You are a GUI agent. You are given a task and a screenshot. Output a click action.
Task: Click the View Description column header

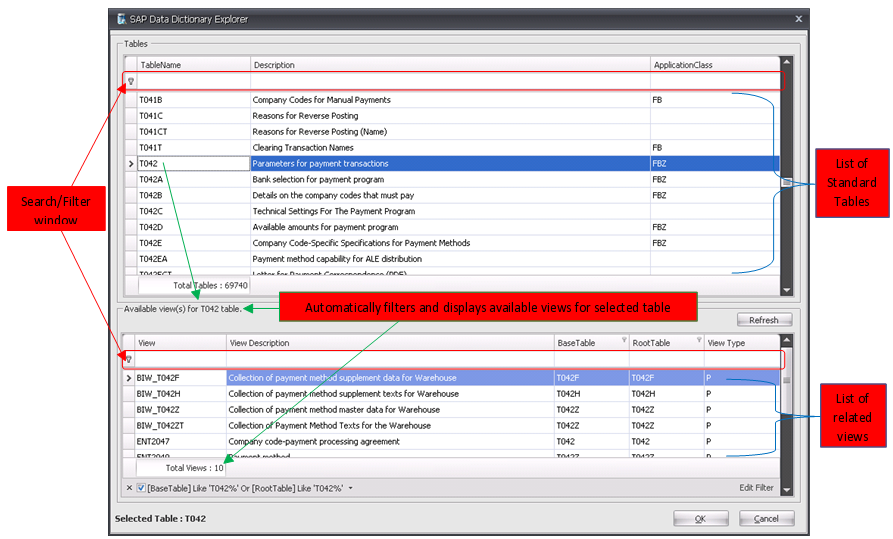coord(389,343)
